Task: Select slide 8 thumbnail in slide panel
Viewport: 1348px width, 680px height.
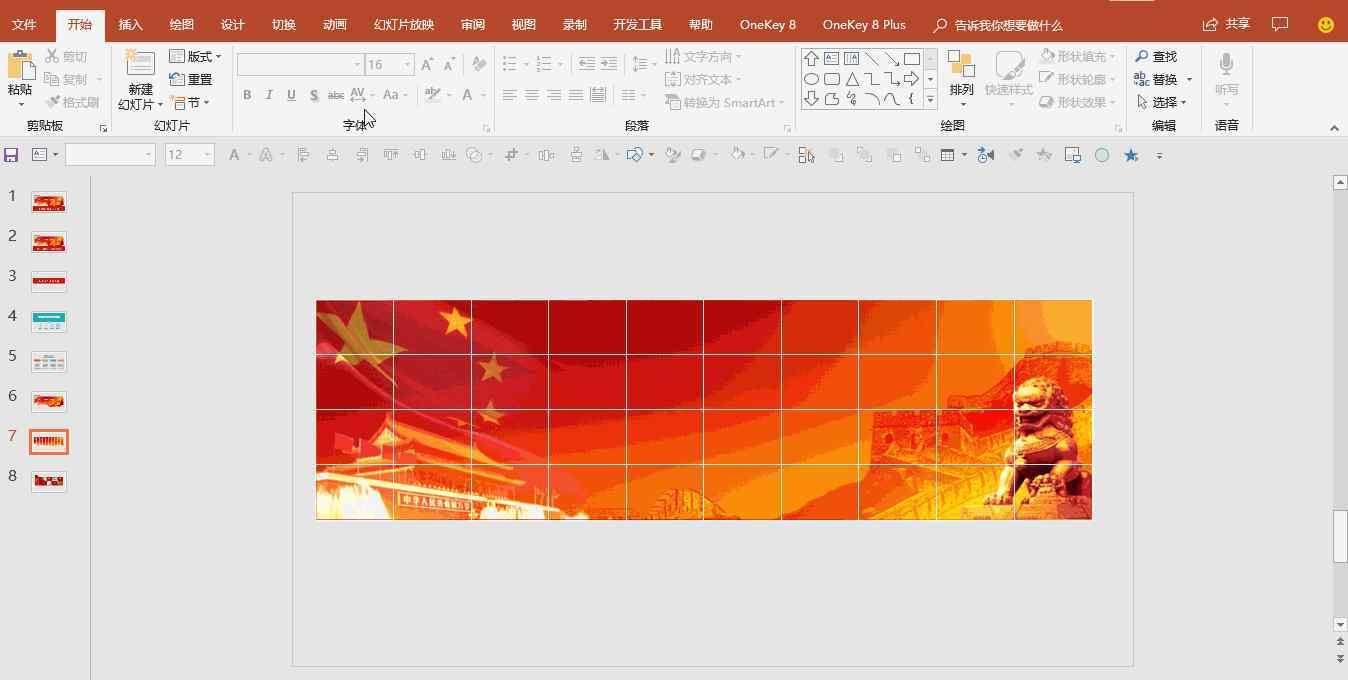Action: [x=49, y=481]
